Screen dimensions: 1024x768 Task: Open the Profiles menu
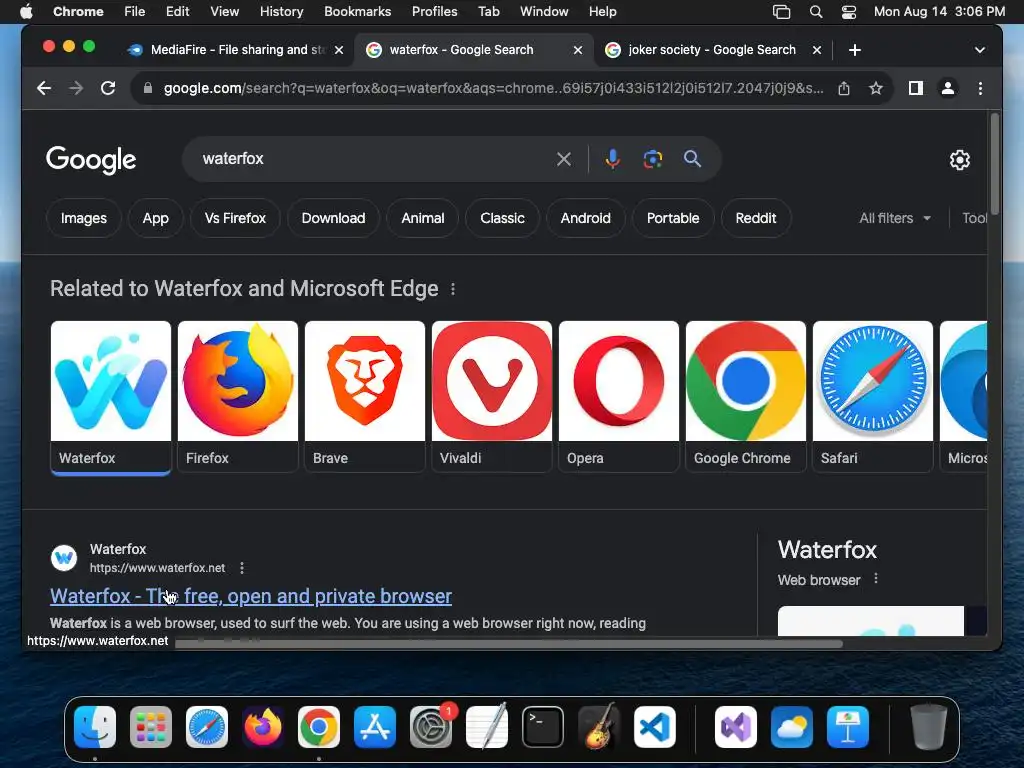tap(434, 12)
